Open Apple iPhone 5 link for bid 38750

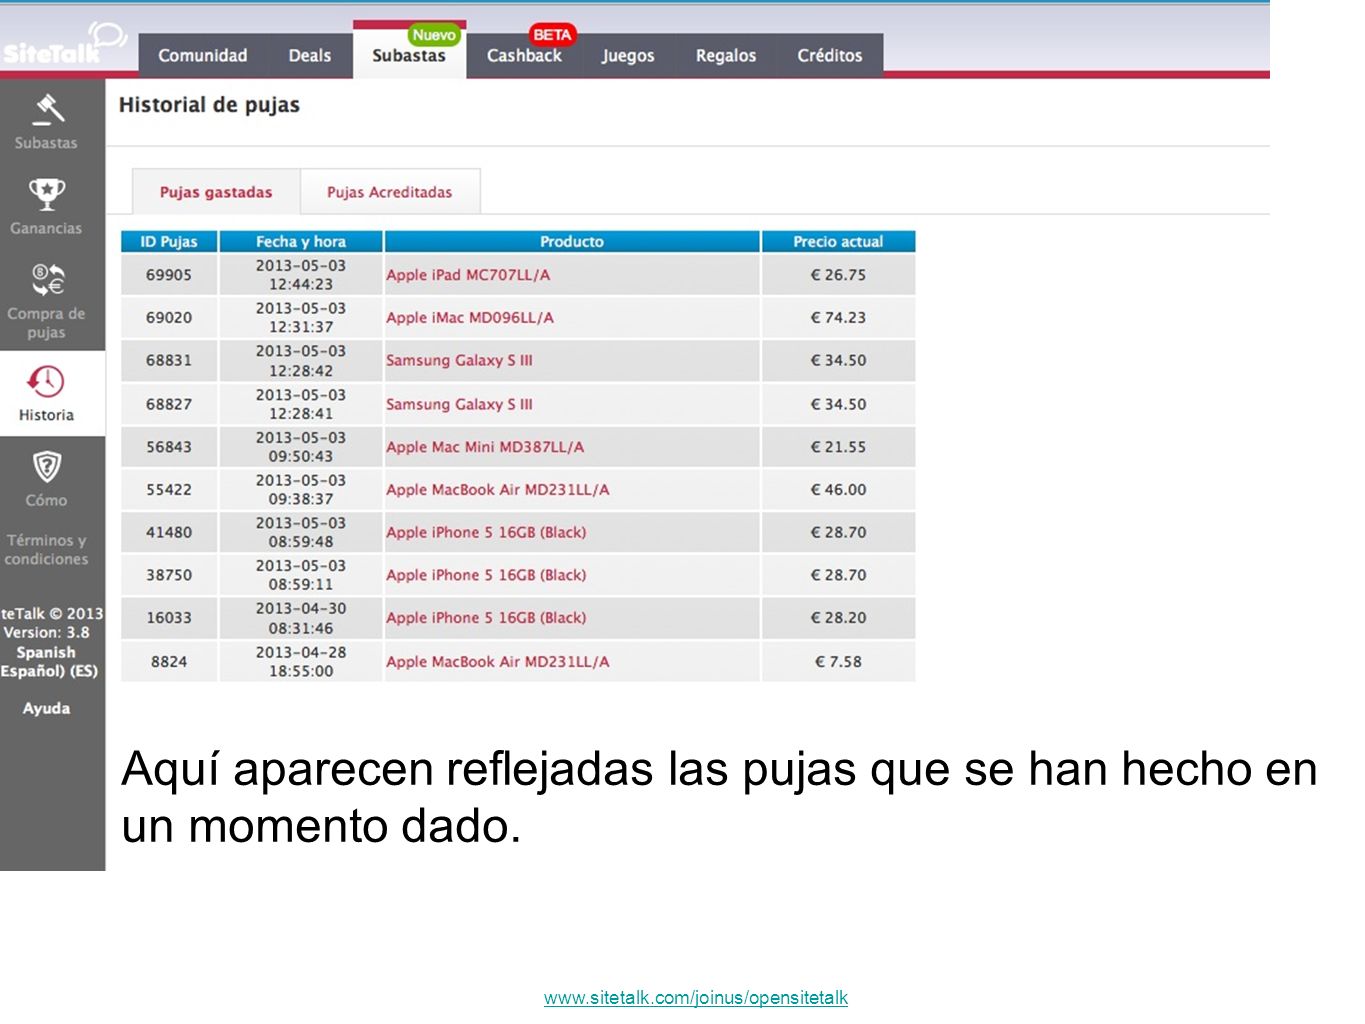(486, 575)
